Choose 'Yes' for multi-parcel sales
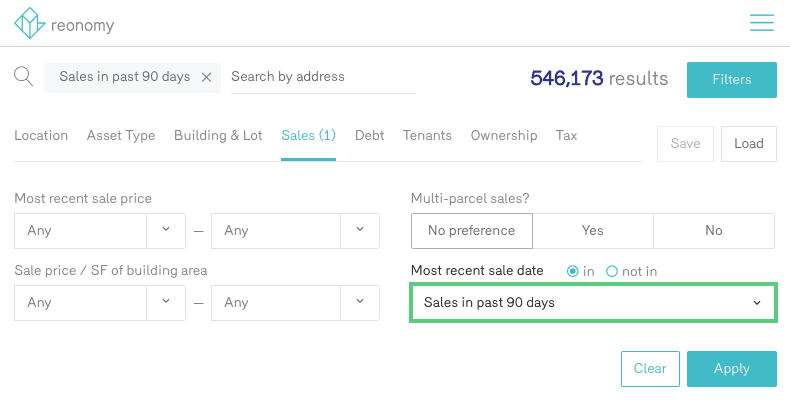 pyautogui.click(x=592, y=230)
